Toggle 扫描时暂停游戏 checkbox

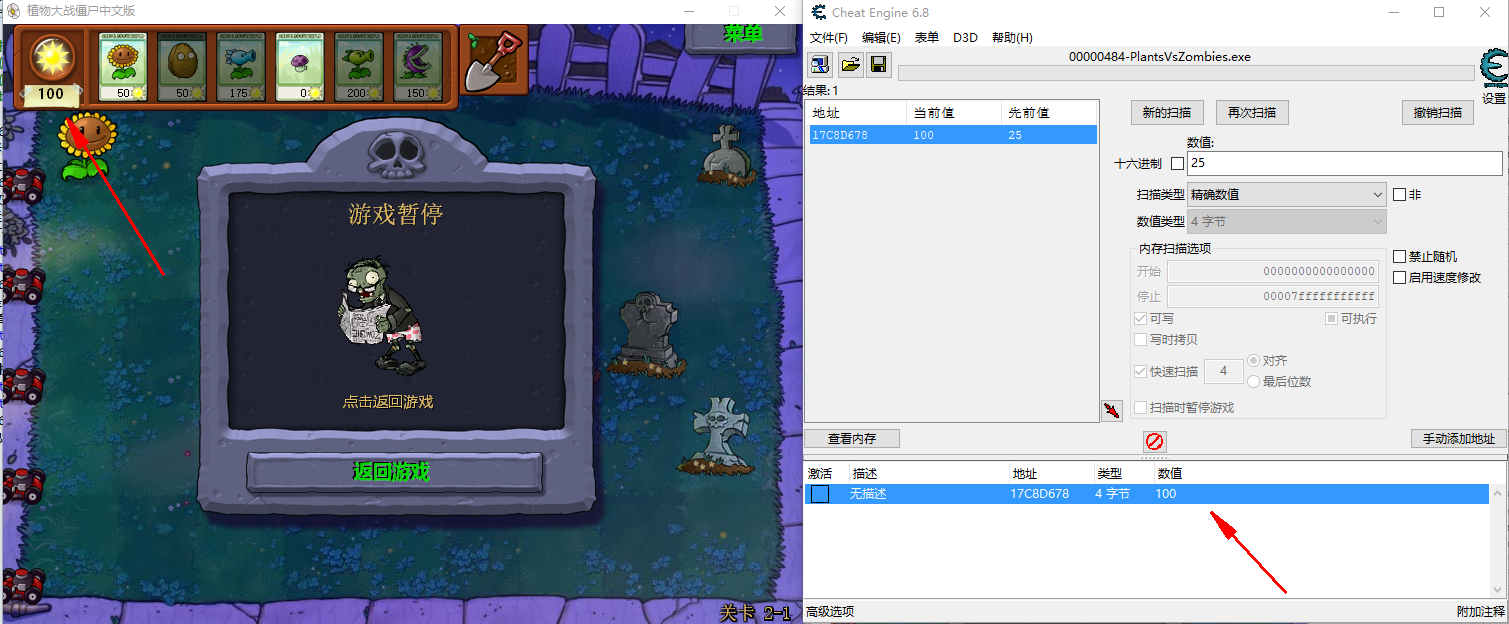pos(1141,407)
